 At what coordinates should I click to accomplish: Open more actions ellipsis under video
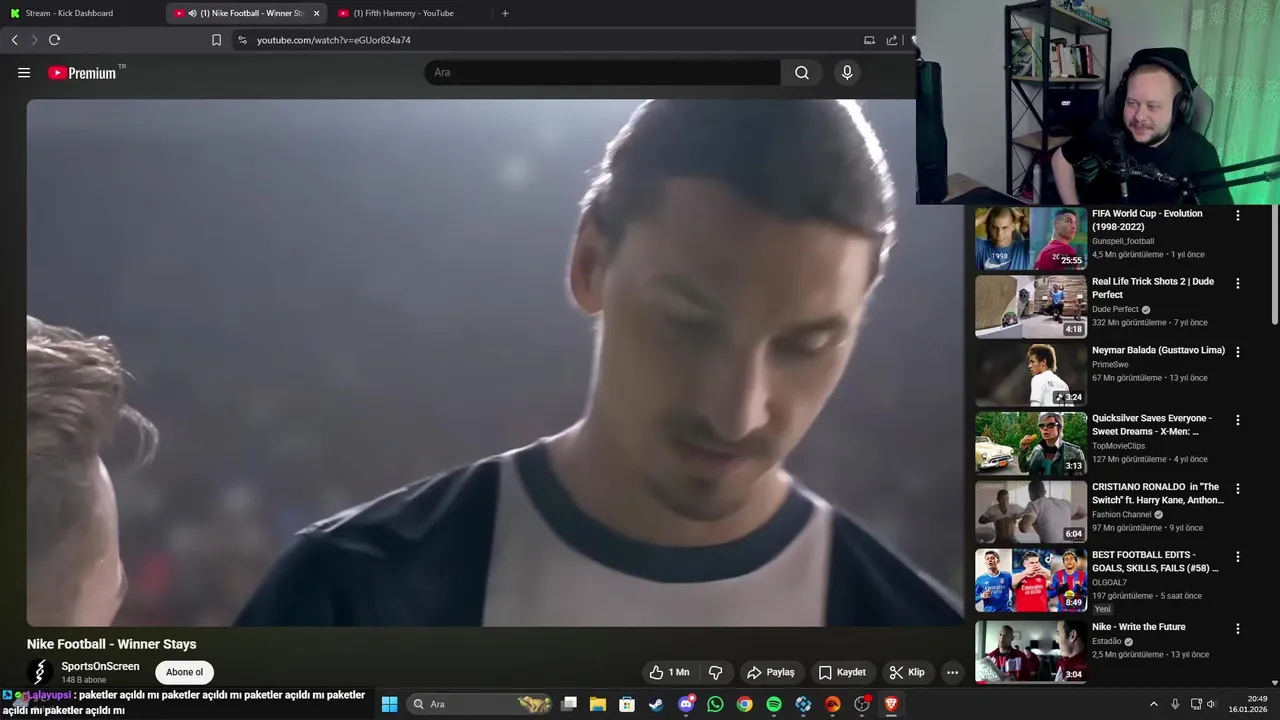click(x=952, y=672)
